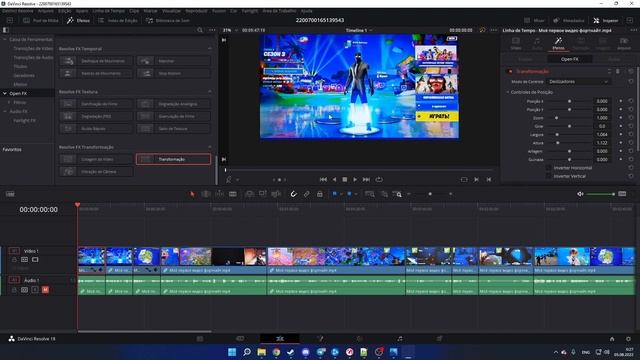Click the stop button
Screen dimensions: 640x360
344,180
